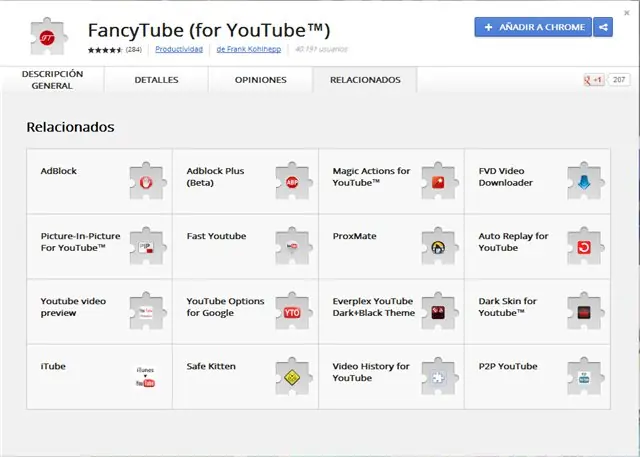The image size is (640, 457).
Task: Click the Magic Actions for YouTube icon
Action: (440, 181)
